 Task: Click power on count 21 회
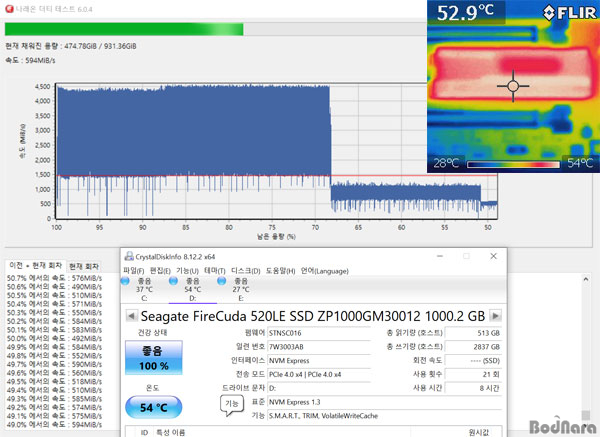(473, 374)
